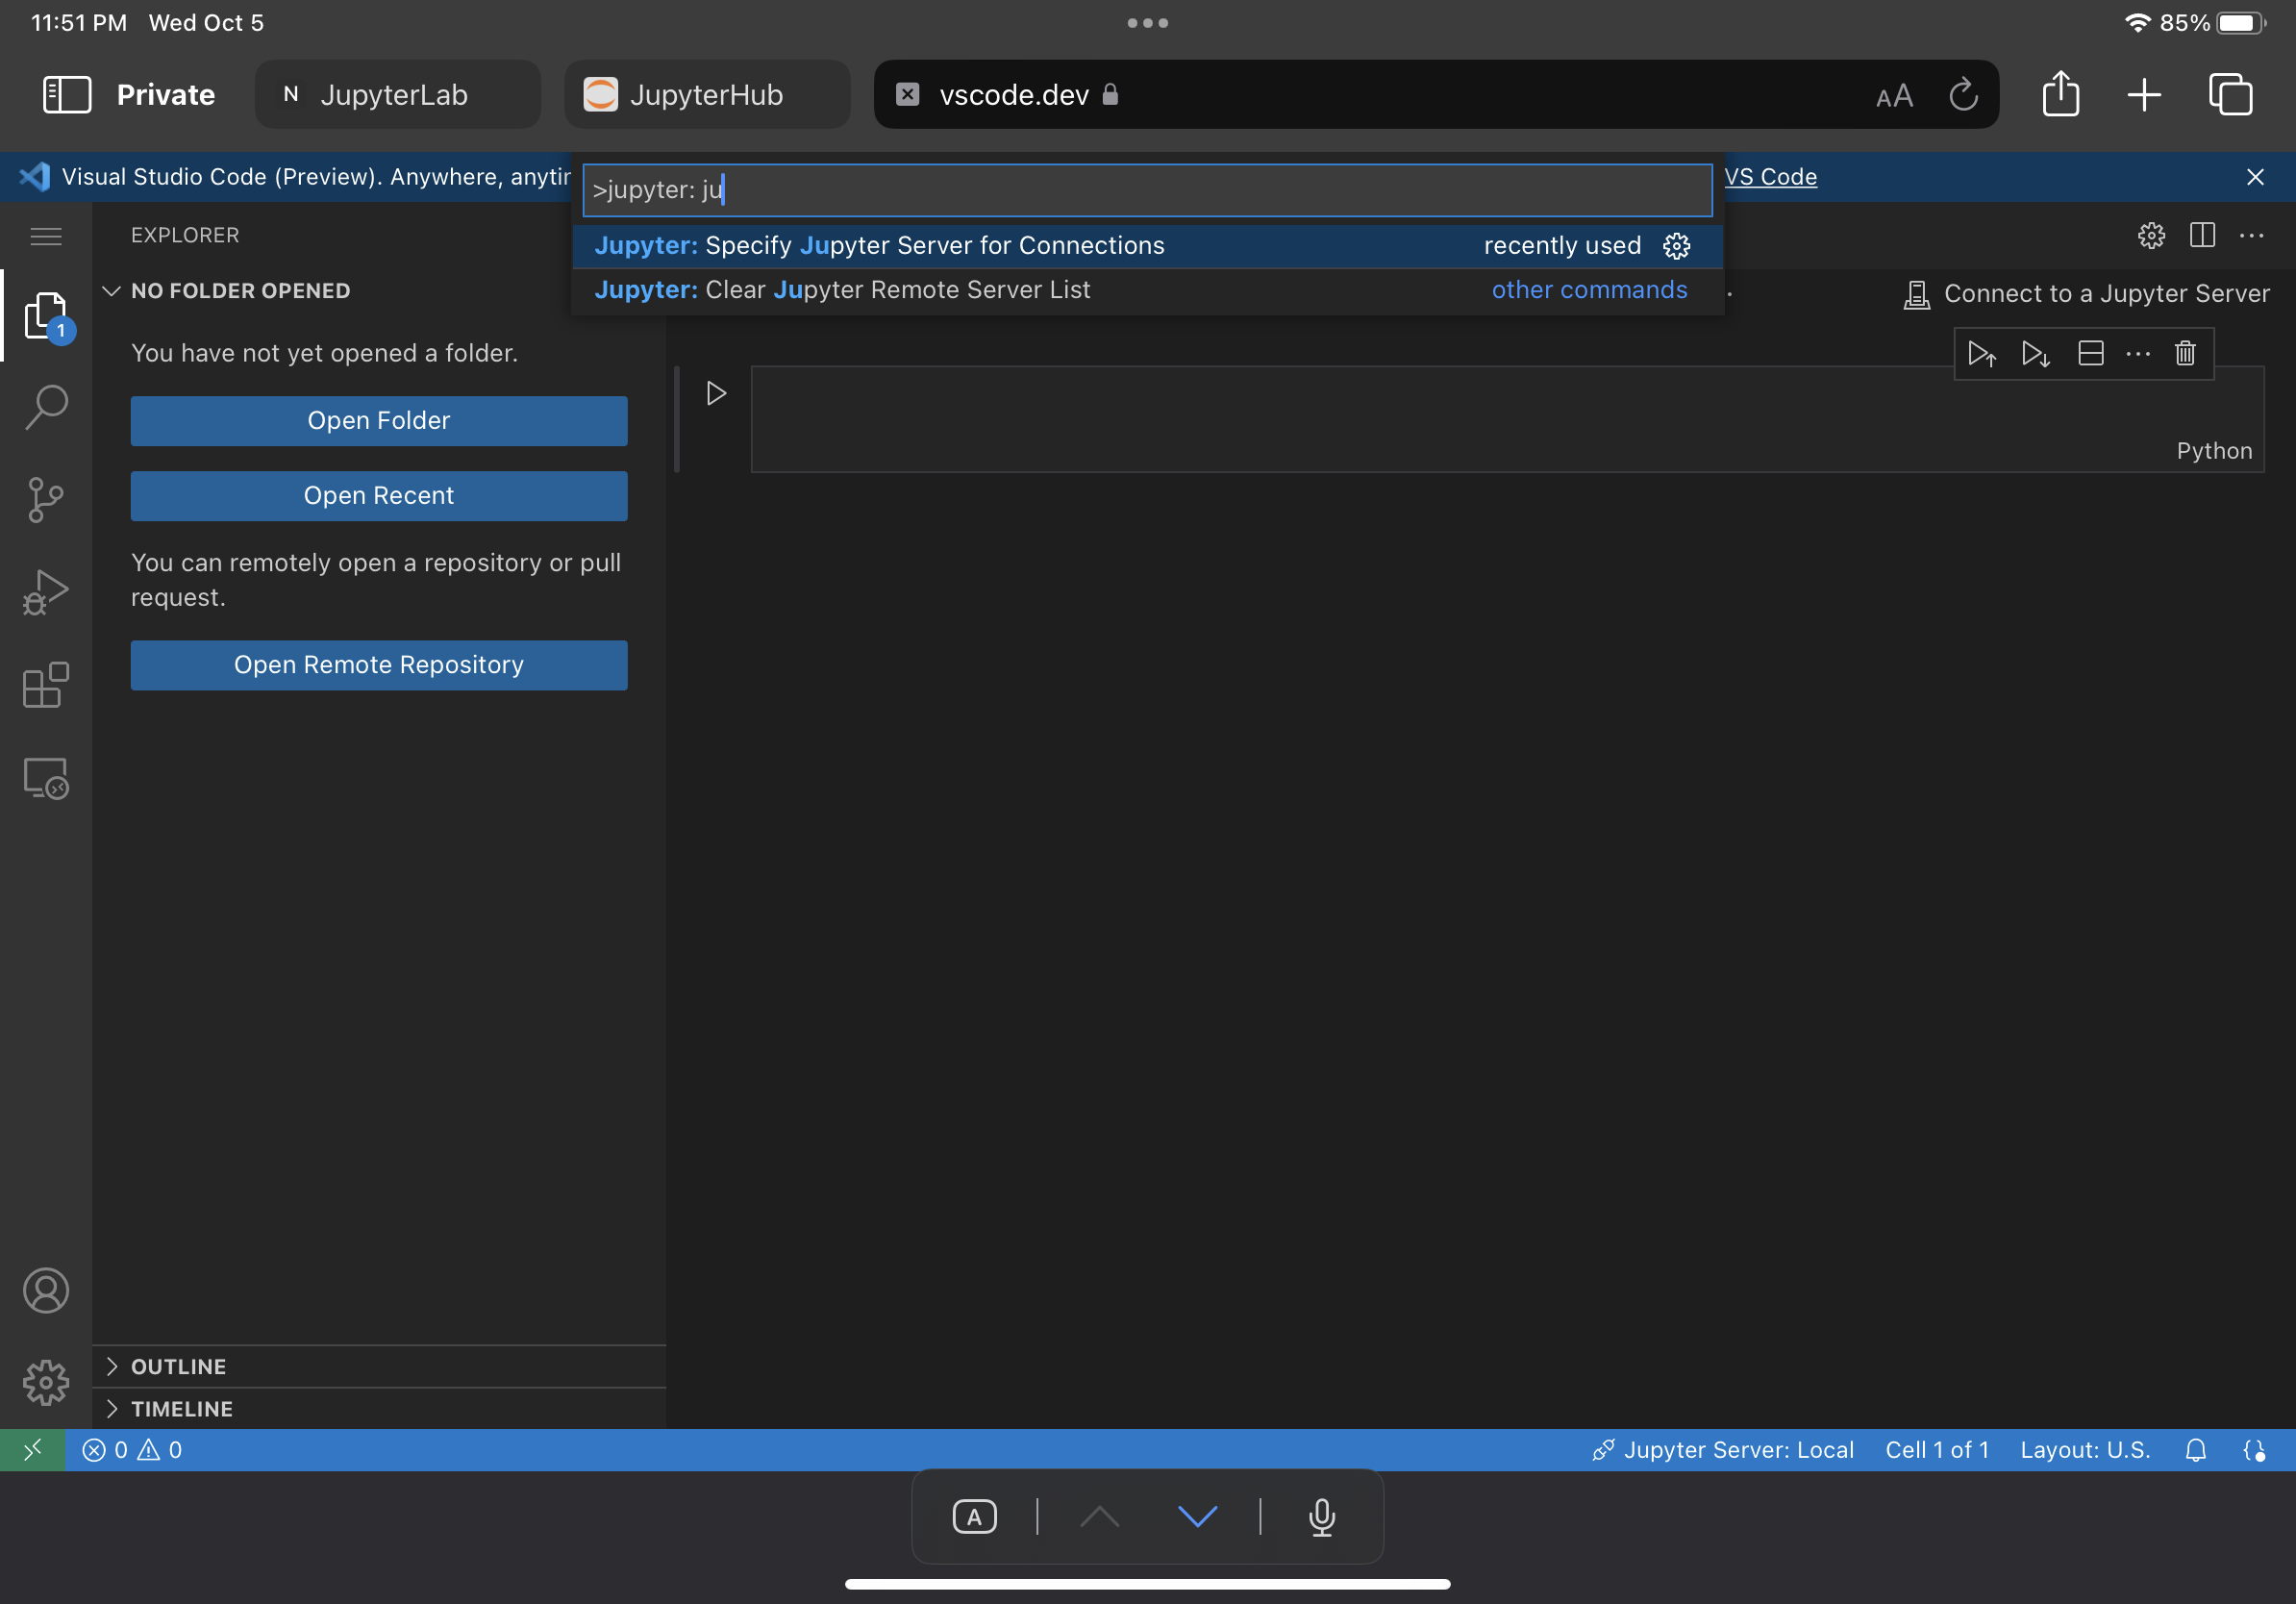
Task: Open editor More Actions ellipsis
Action: pos(2252,236)
